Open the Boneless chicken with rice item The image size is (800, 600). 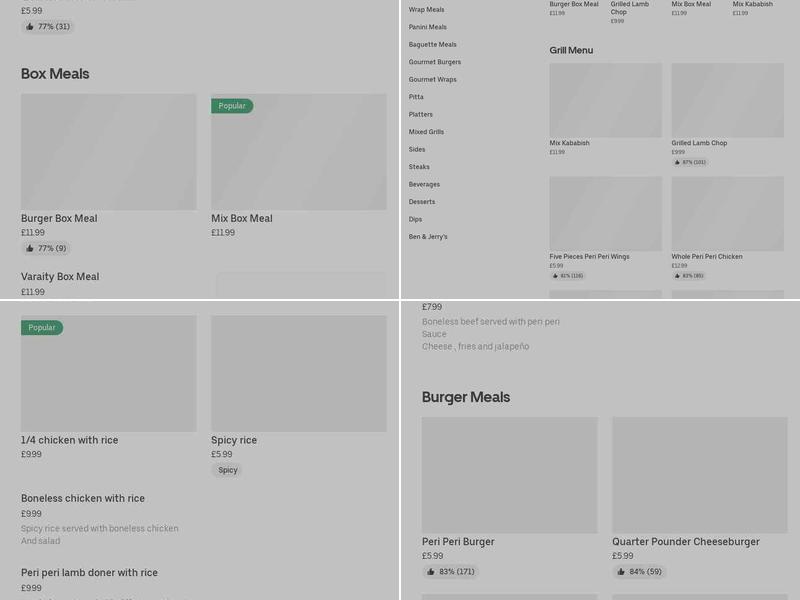coord(83,498)
